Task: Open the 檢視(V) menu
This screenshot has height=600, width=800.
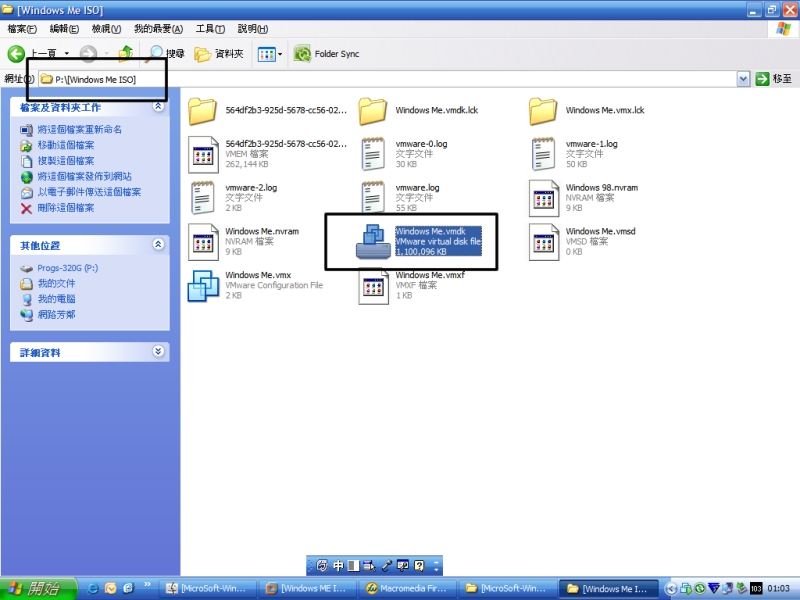Action: [x=106, y=29]
